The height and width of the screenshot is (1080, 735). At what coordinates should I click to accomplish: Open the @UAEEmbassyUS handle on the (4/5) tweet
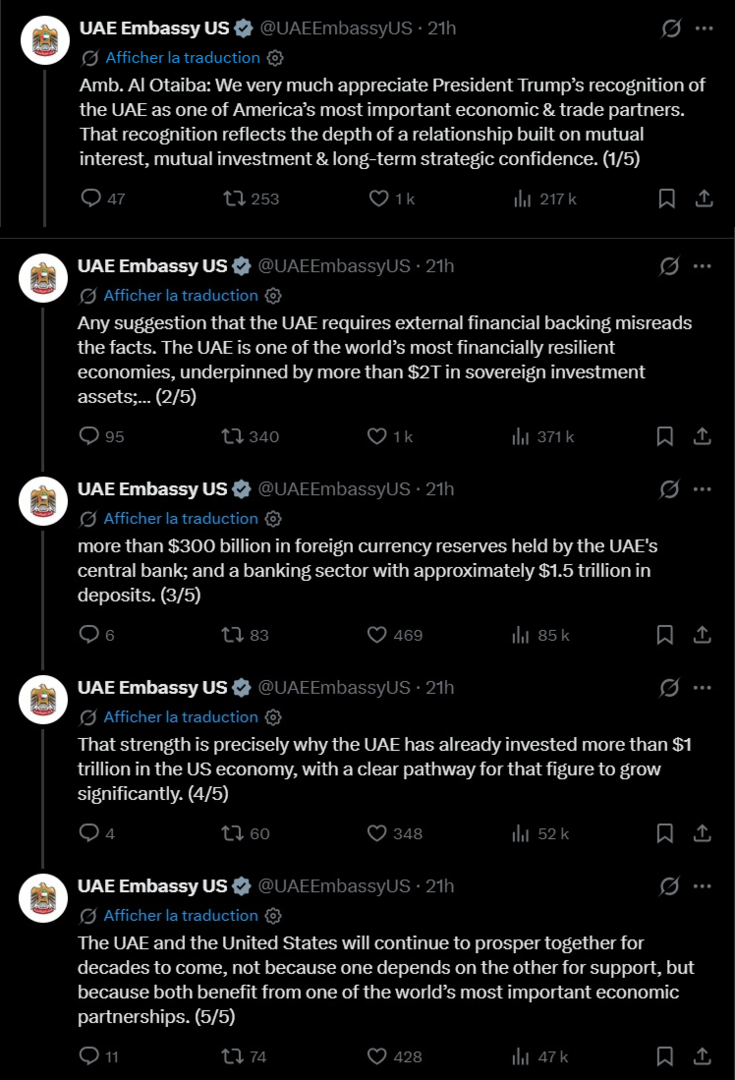[x=334, y=688]
